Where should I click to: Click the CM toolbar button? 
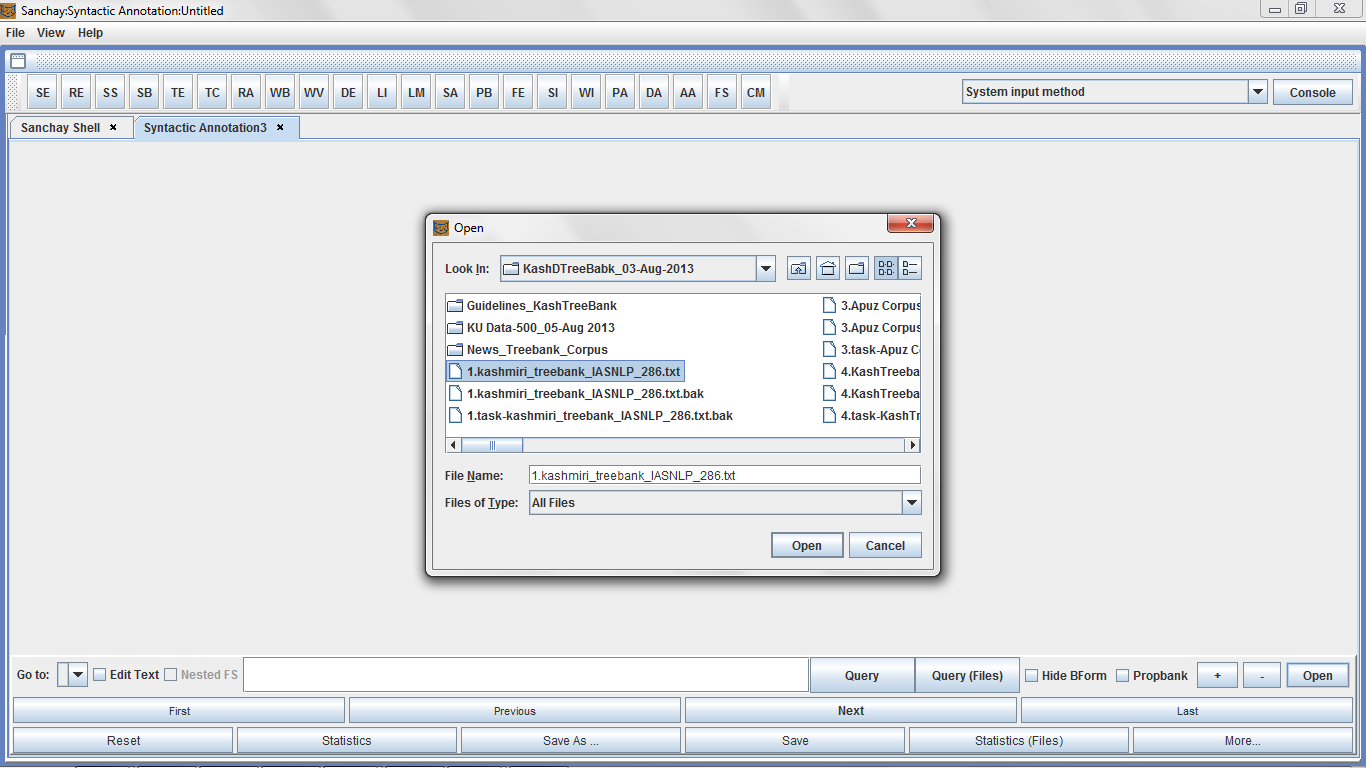(756, 93)
